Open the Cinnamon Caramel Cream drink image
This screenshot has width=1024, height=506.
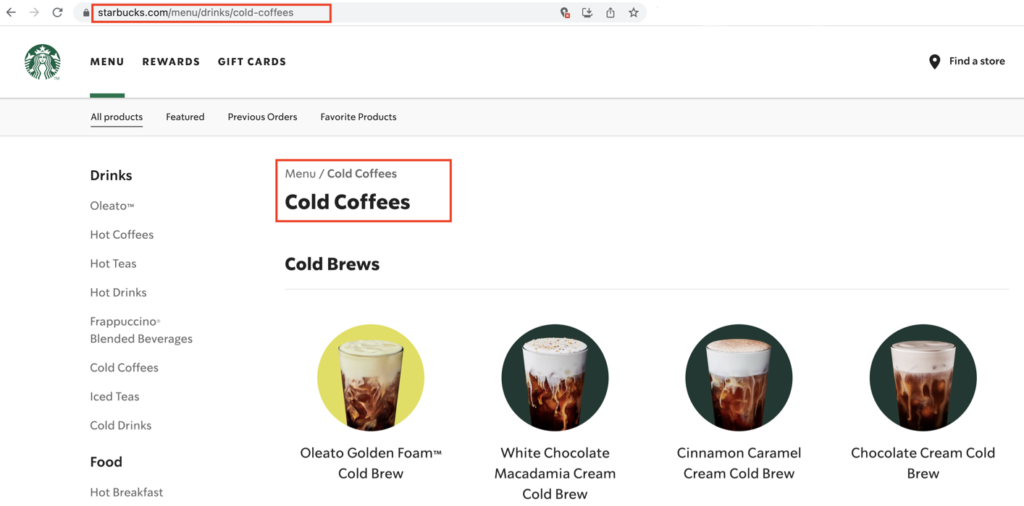(739, 378)
